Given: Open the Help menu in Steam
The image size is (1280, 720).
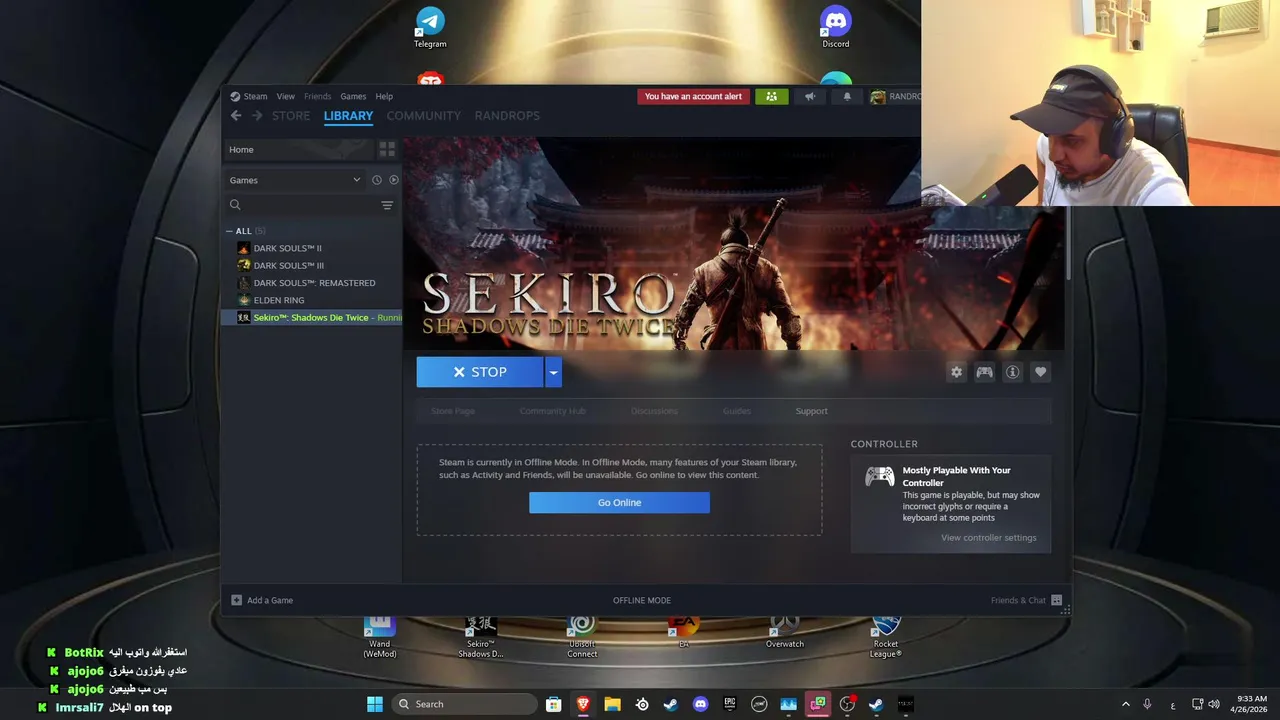Looking at the screenshot, I should [384, 96].
